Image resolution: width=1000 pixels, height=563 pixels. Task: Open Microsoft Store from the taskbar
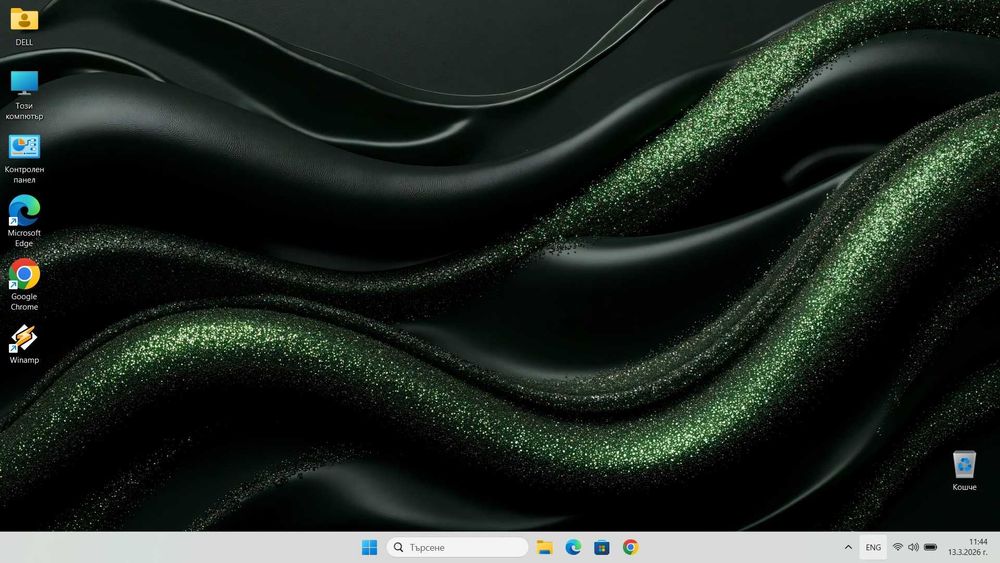(x=601, y=547)
